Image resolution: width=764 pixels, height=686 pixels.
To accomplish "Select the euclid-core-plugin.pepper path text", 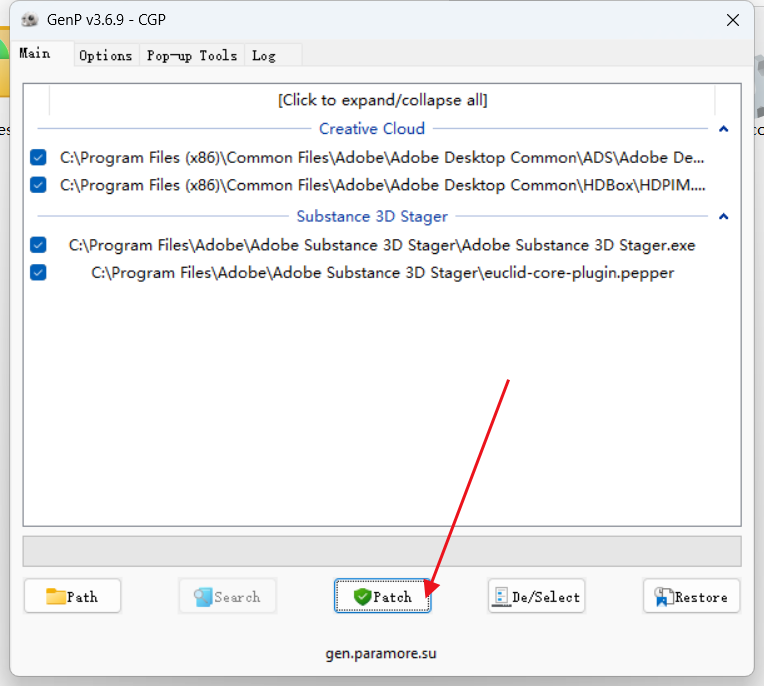I will 382,273.
